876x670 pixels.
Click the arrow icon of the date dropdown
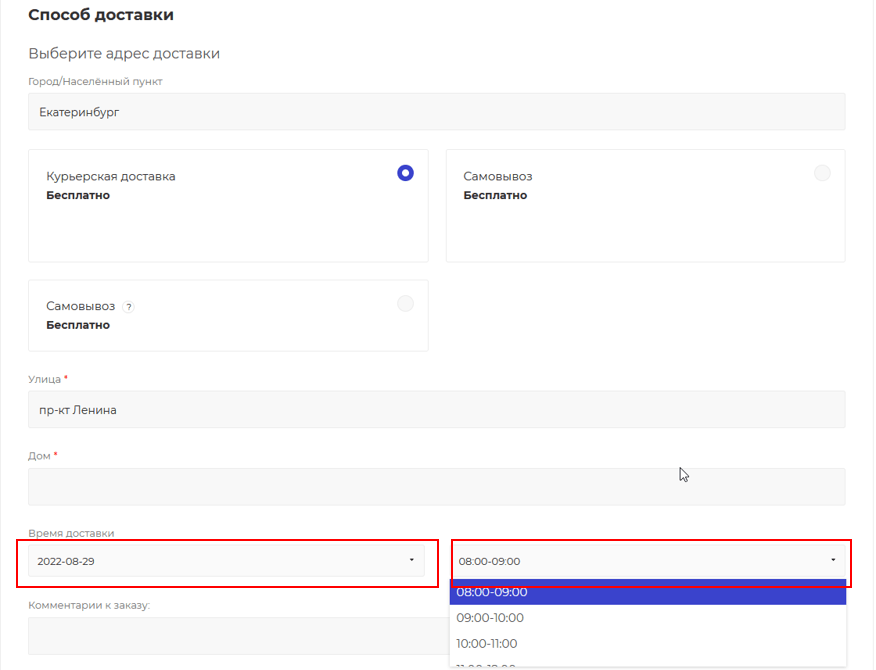pyautogui.click(x=411, y=560)
